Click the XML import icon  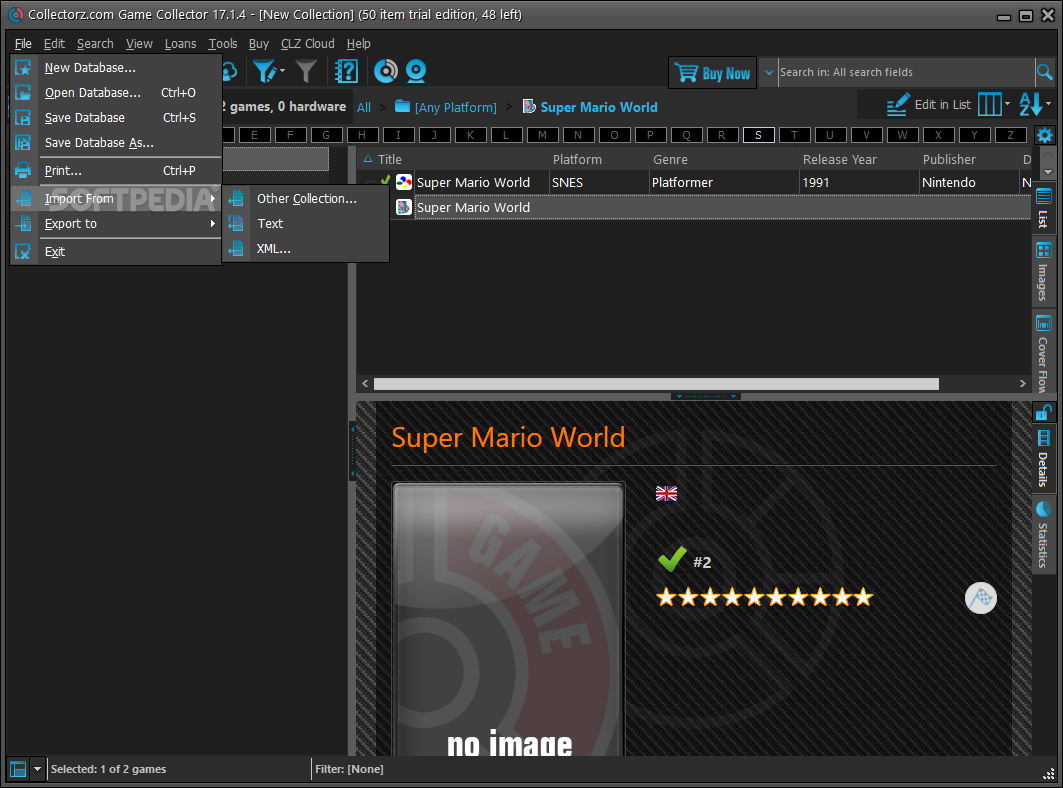click(236, 249)
